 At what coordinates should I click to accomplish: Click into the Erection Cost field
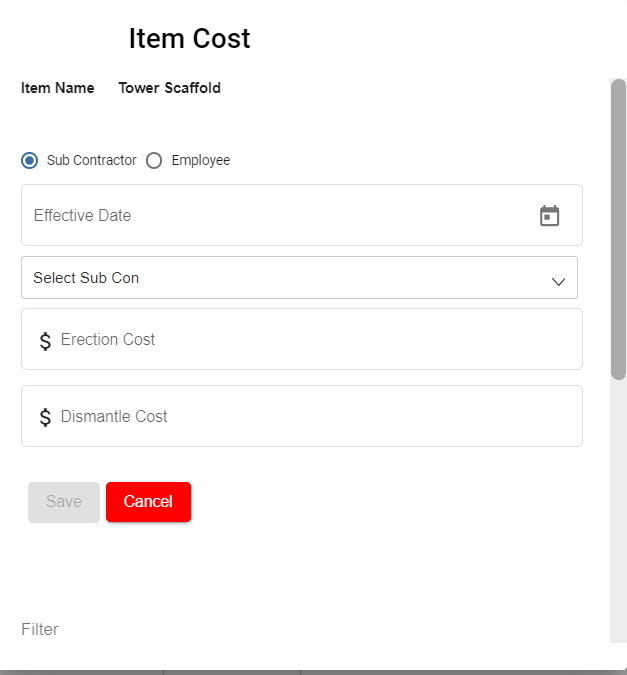(x=310, y=340)
